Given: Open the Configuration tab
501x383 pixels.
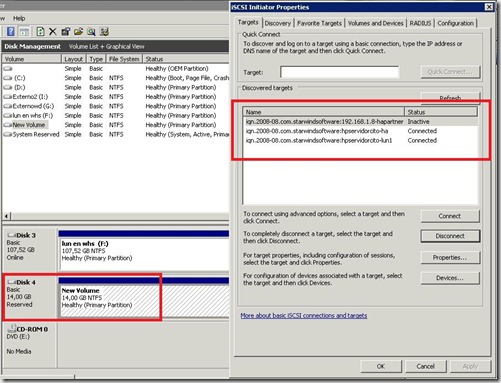Looking at the screenshot, I should click(x=455, y=23).
